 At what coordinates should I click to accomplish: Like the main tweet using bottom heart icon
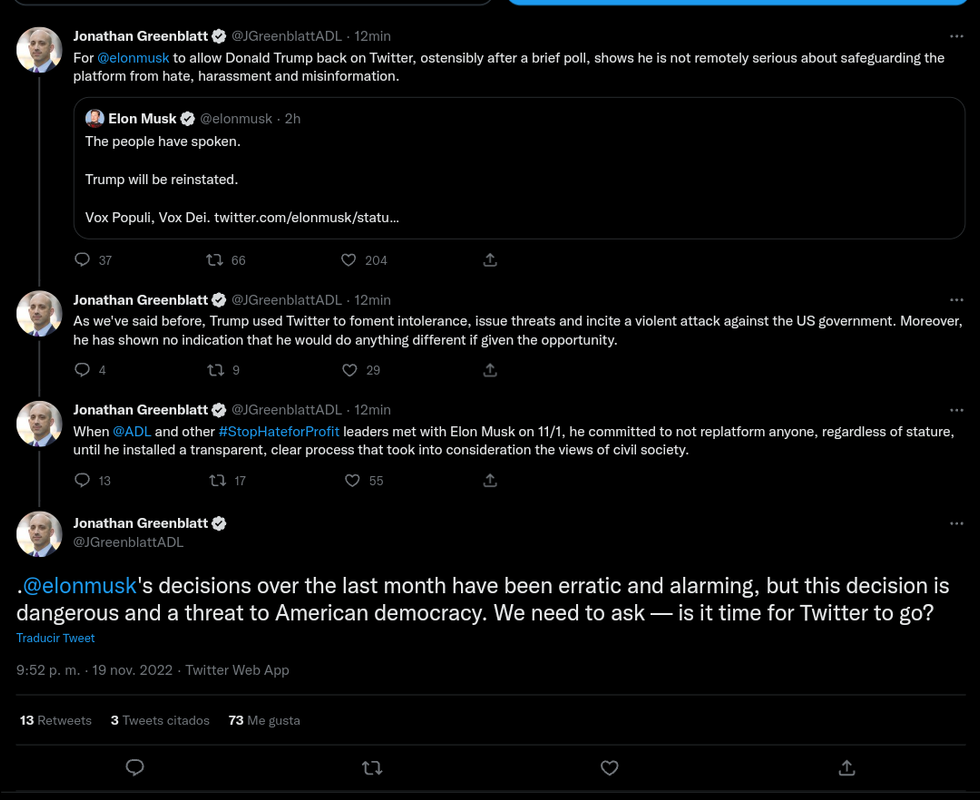(x=609, y=768)
